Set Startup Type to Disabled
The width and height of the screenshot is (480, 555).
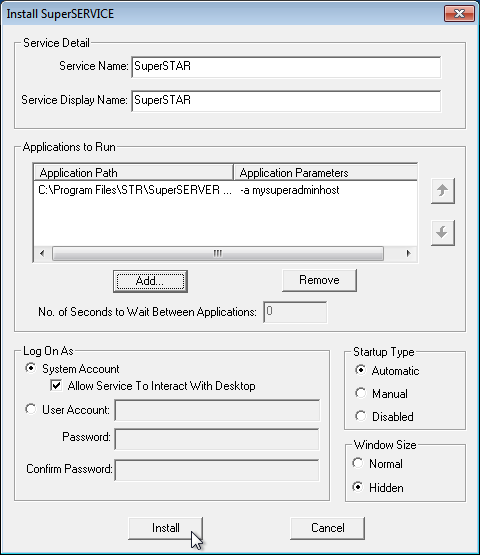coord(361,416)
